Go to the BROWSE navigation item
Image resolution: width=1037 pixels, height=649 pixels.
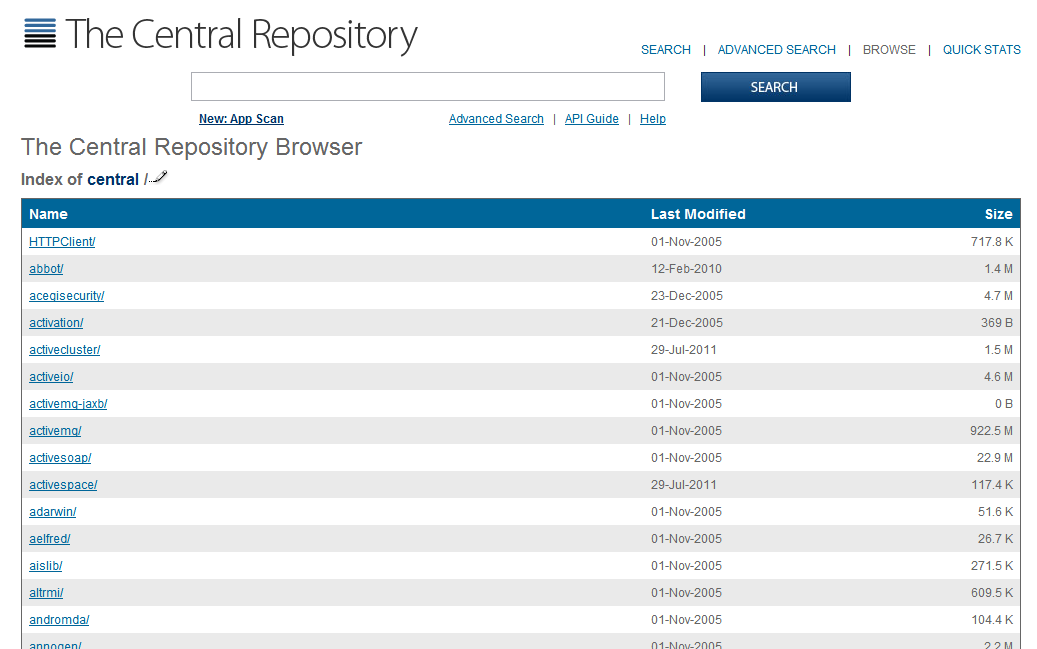889,50
